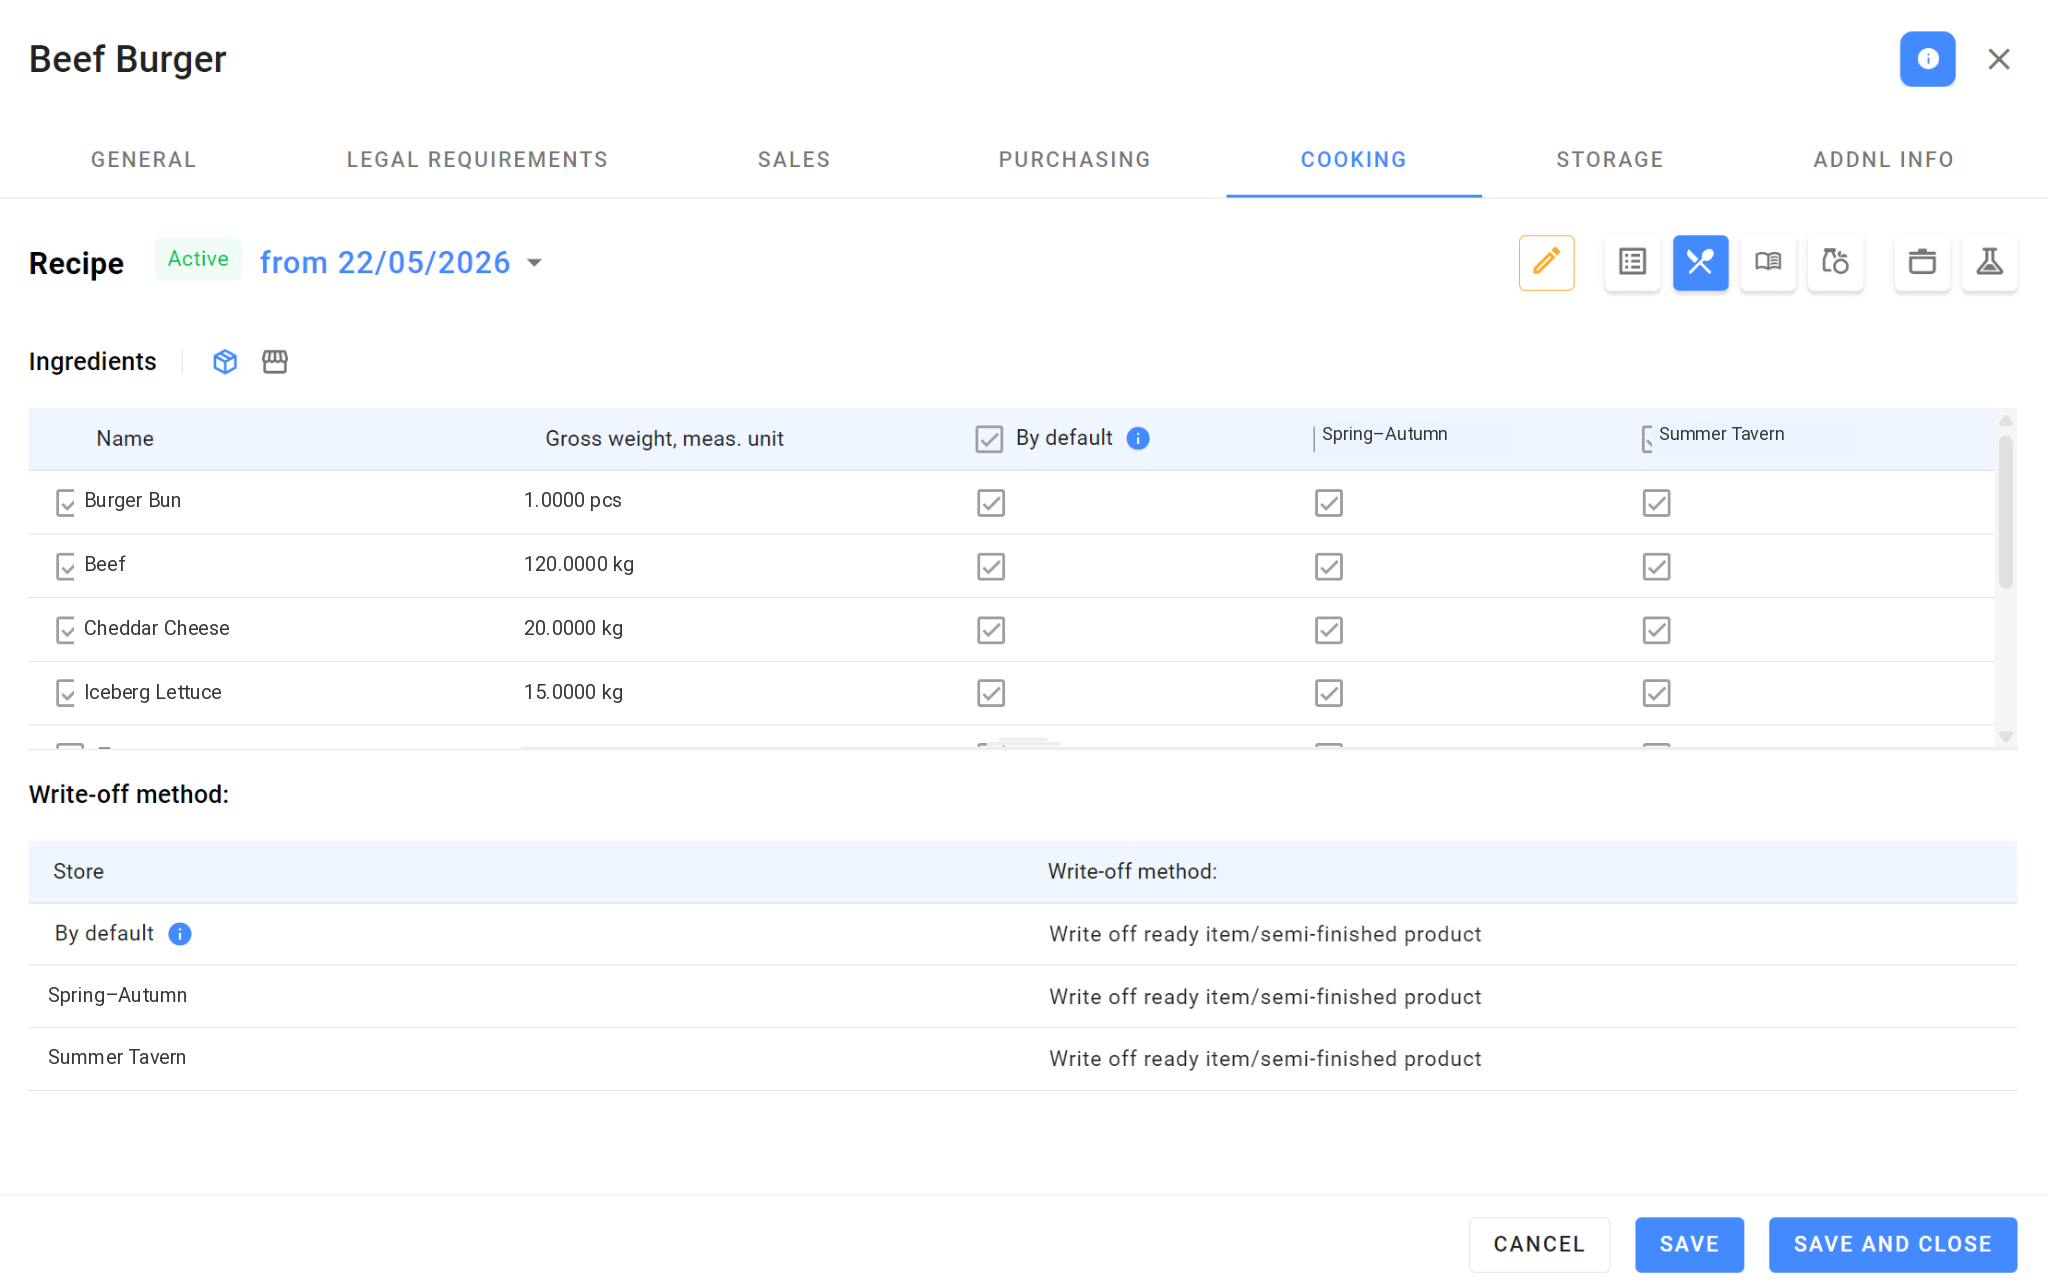Click the store front icon
Image resolution: width=2048 pixels, height=1286 pixels.
[x=275, y=362]
